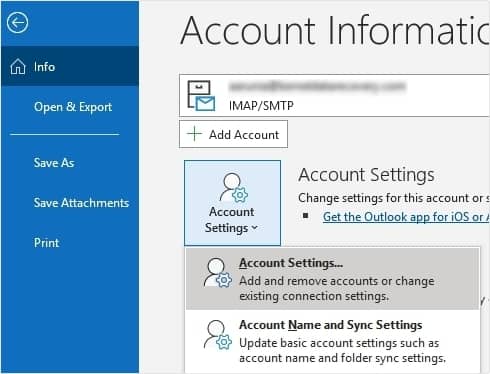Image resolution: width=490 pixels, height=374 pixels.
Task: Expand the Account Settings dropdown button
Action: click(x=232, y=203)
